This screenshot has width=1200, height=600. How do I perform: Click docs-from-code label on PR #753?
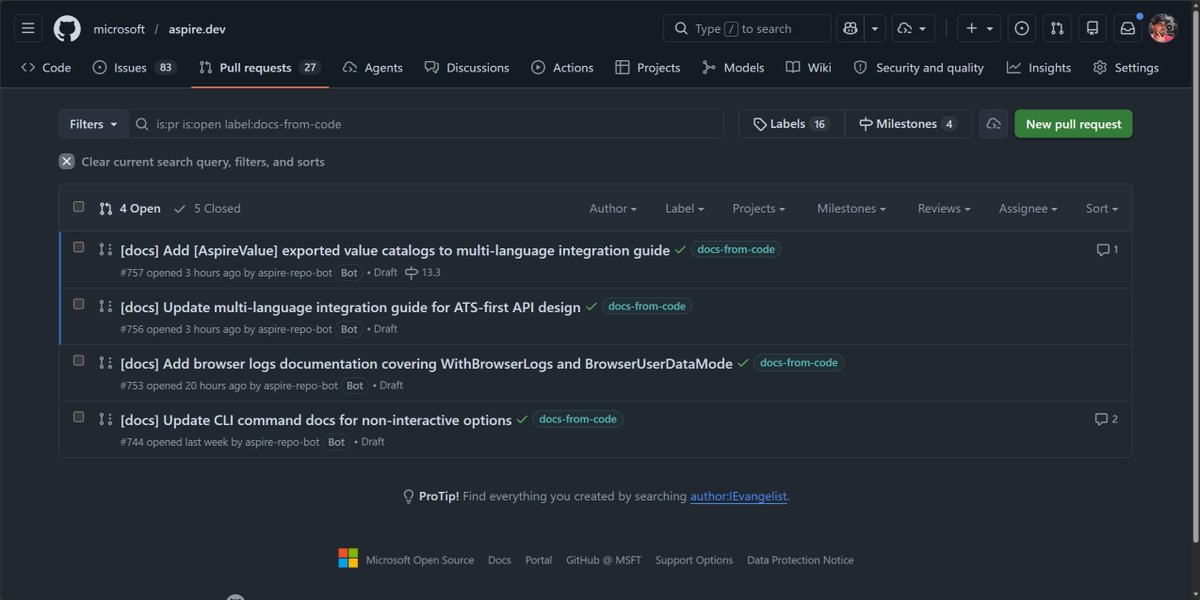click(x=799, y=363)
